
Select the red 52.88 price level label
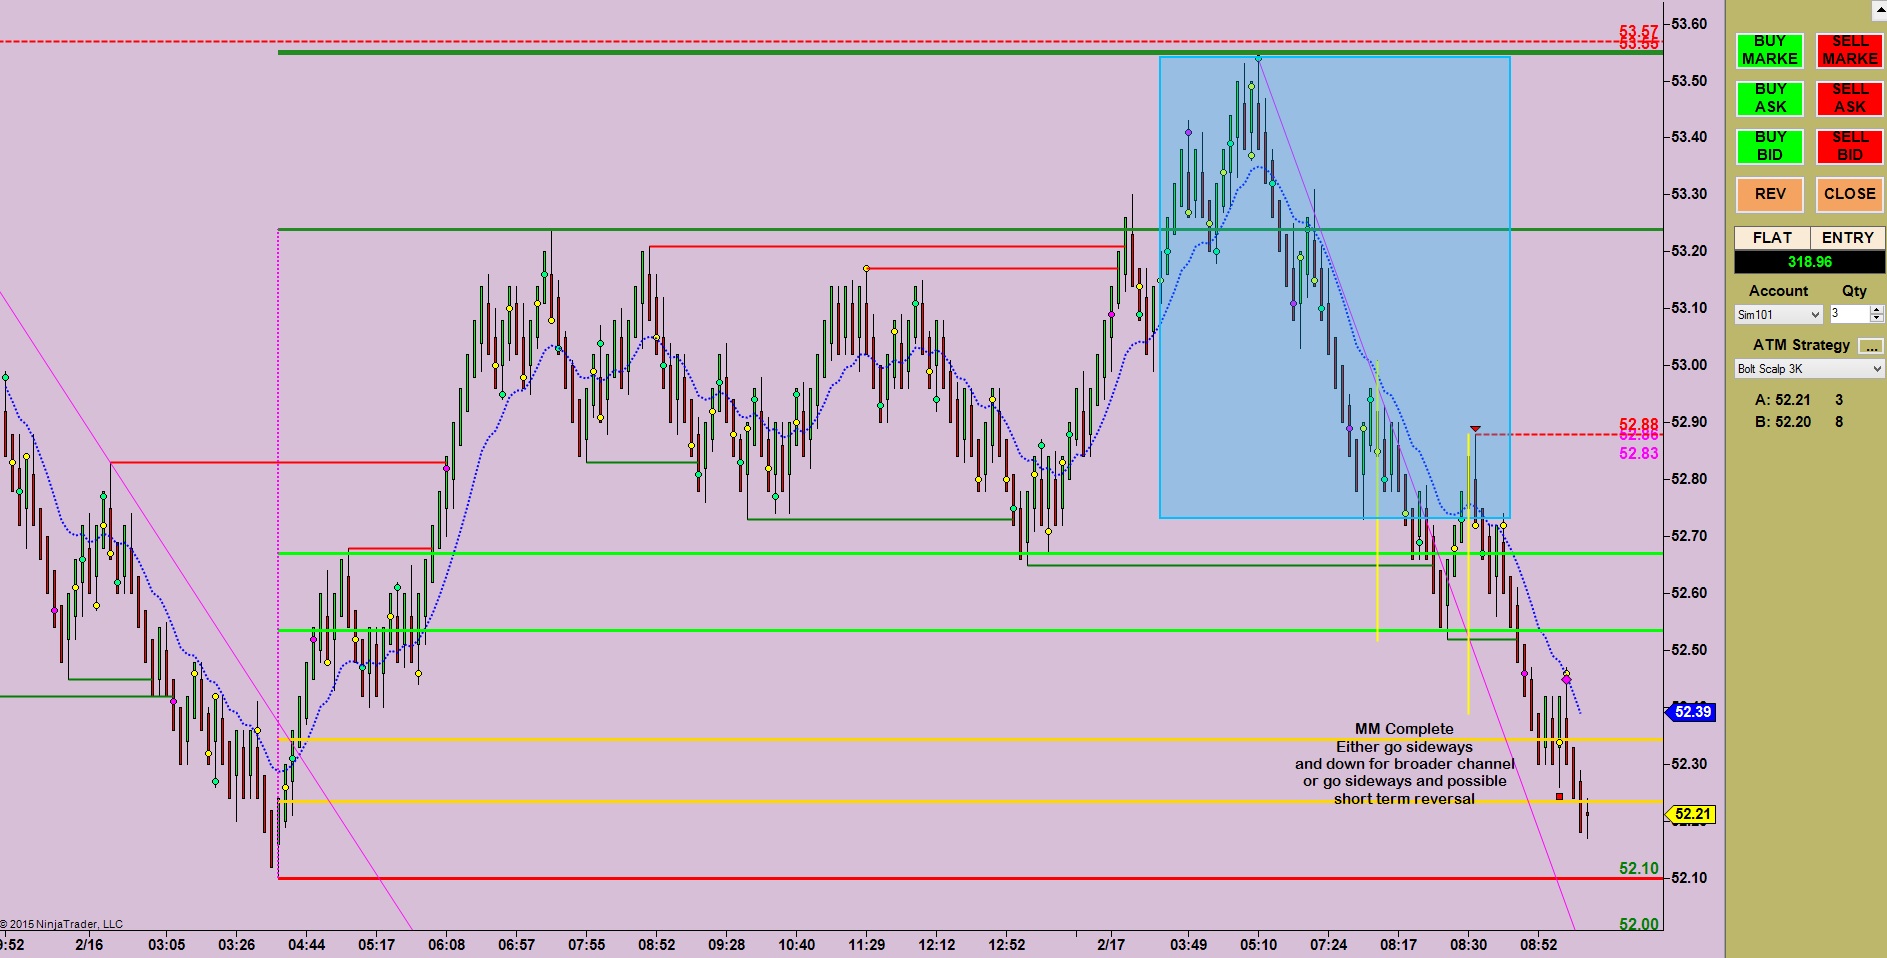(1638, 425)
